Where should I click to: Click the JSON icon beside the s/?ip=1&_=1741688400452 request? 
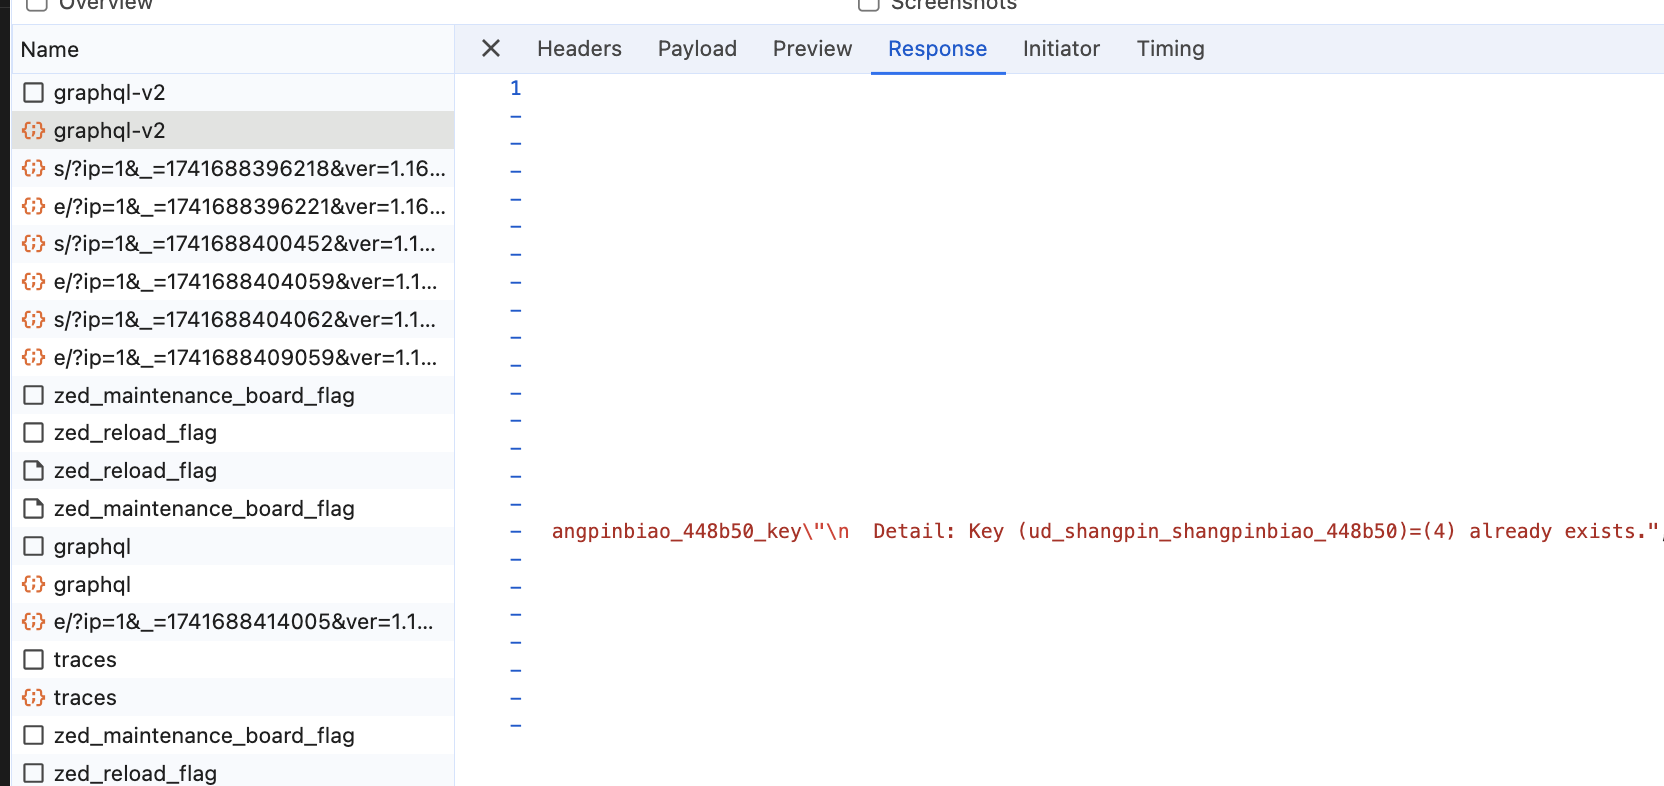click(33, 243)
